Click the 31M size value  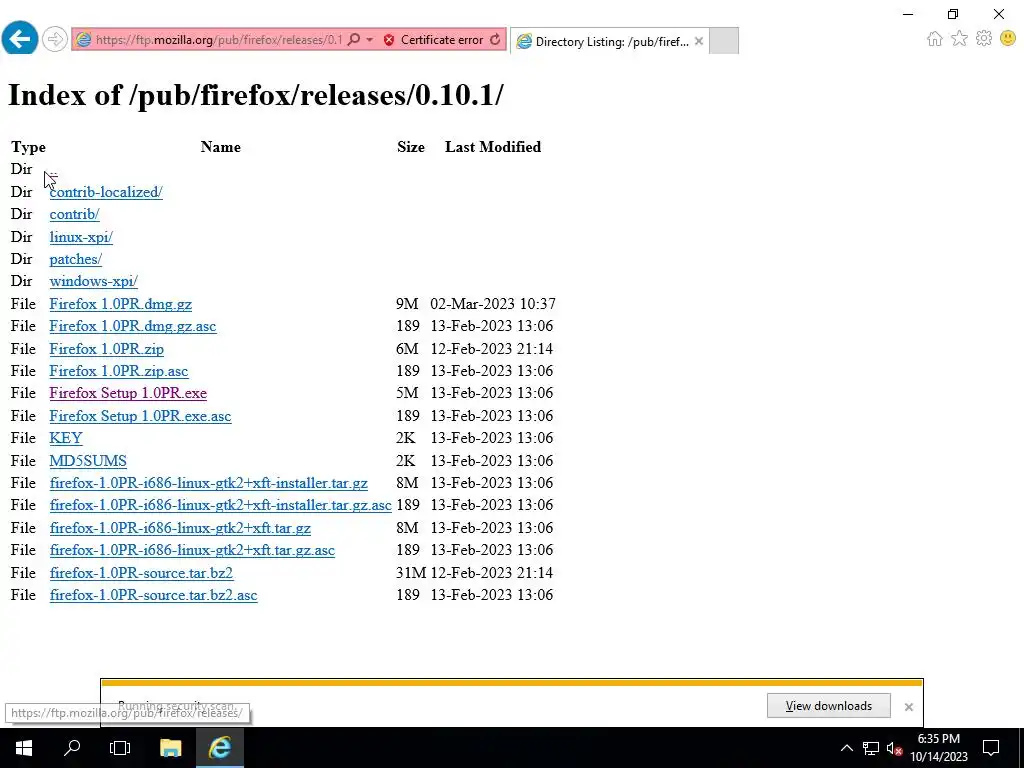(x=411, y=573)
